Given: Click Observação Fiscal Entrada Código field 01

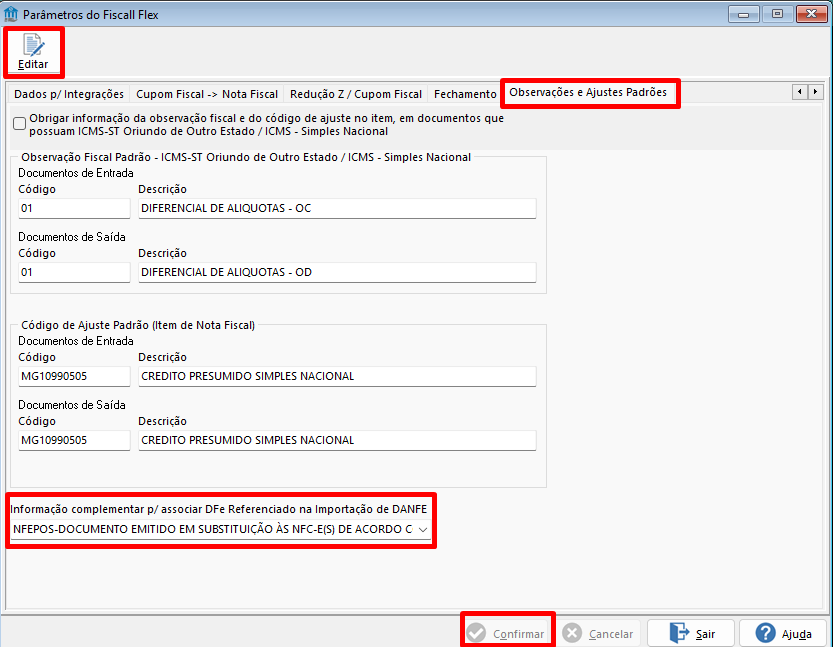Looking at the screenshot, I should (74, 208).
